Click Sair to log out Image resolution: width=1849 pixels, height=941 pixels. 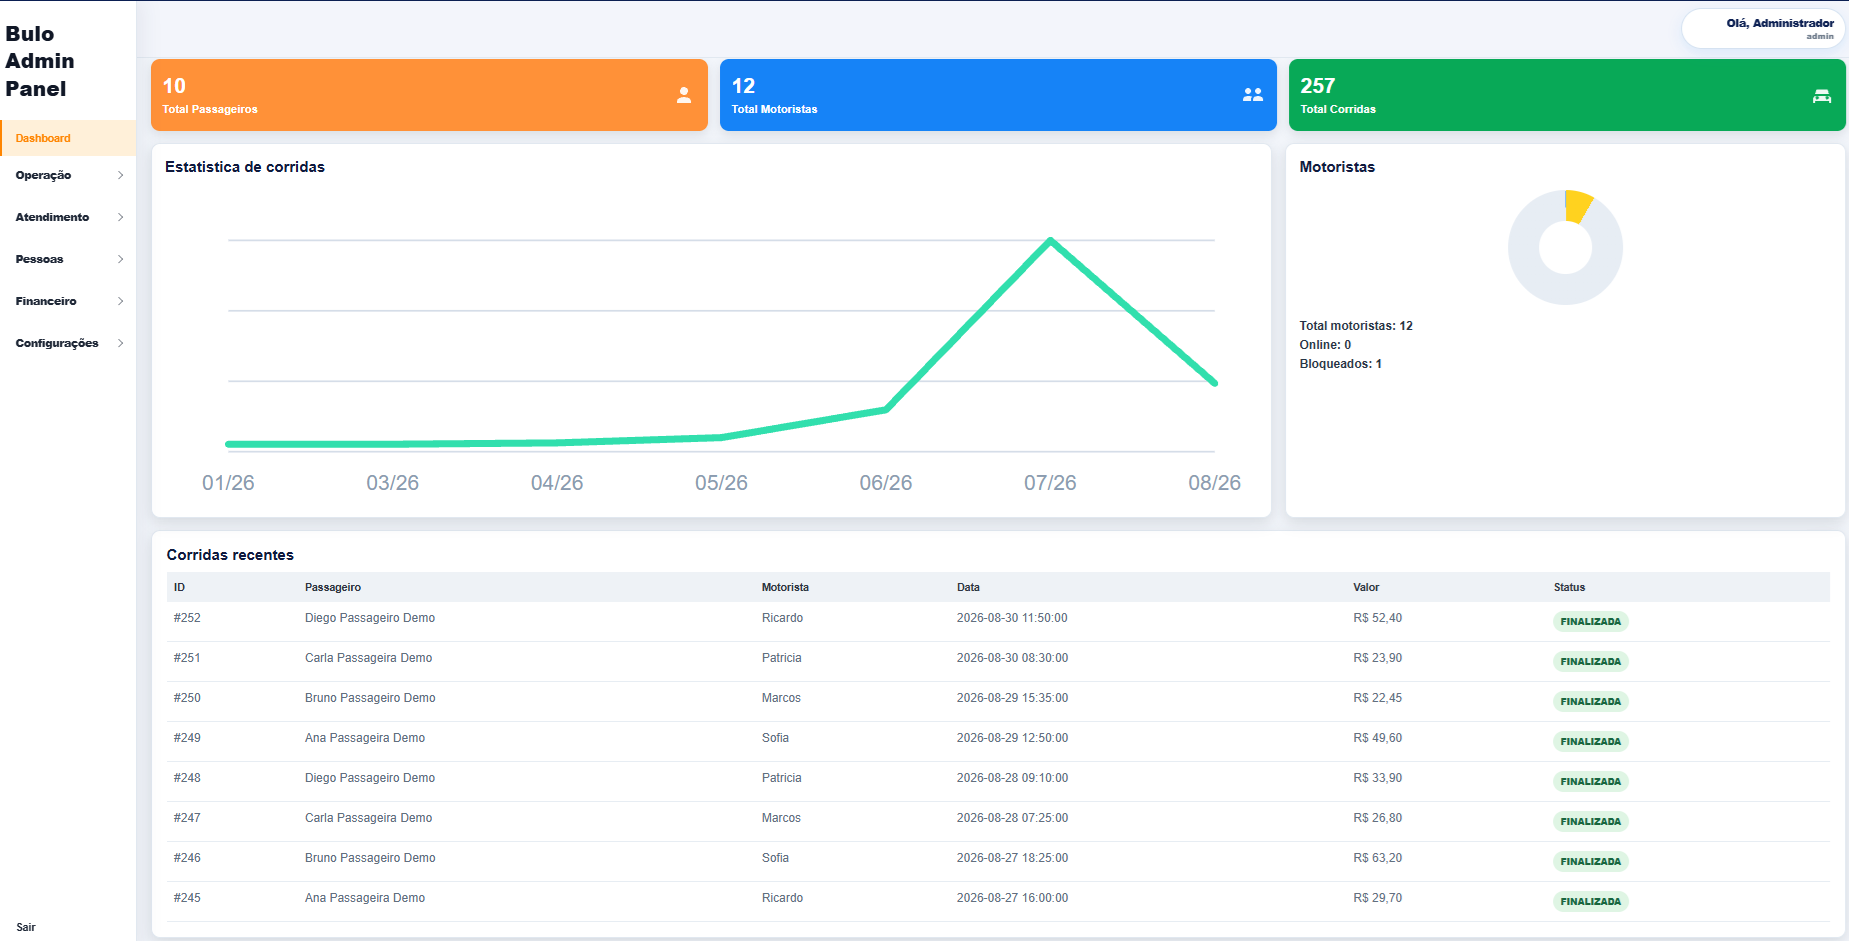tap(26, 927)
